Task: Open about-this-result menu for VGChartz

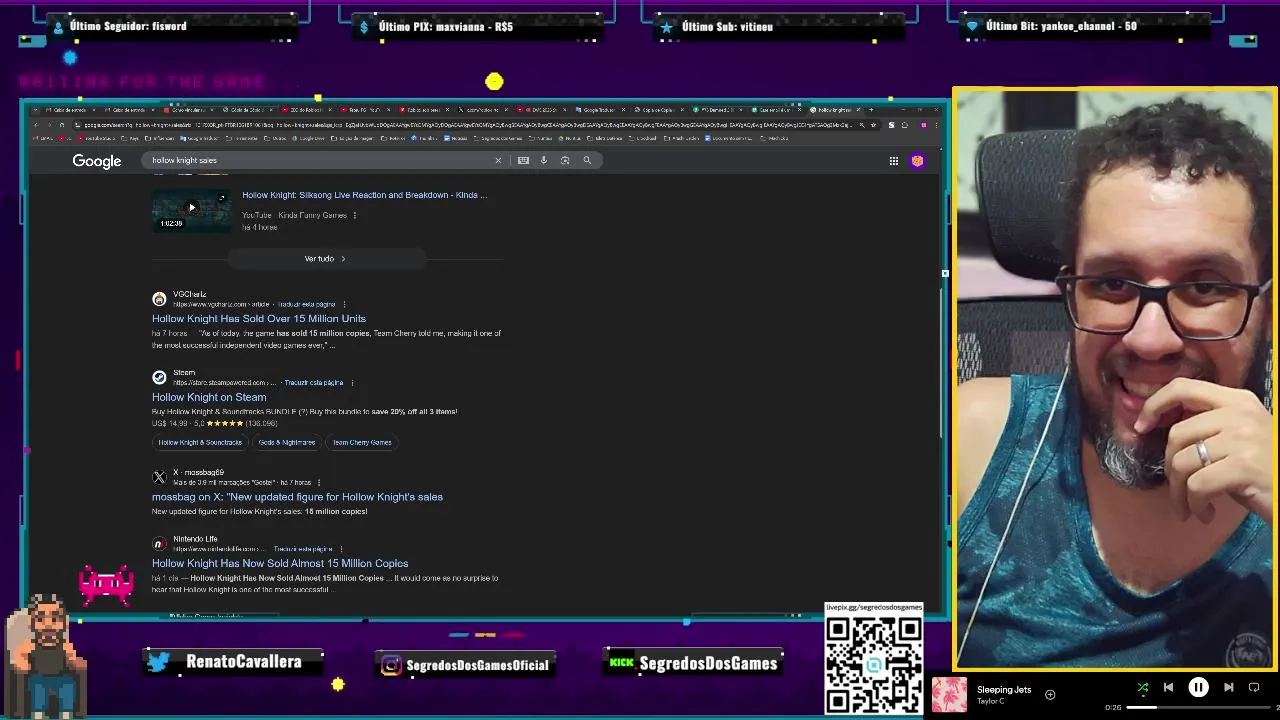Action: (x=344, y=304)
